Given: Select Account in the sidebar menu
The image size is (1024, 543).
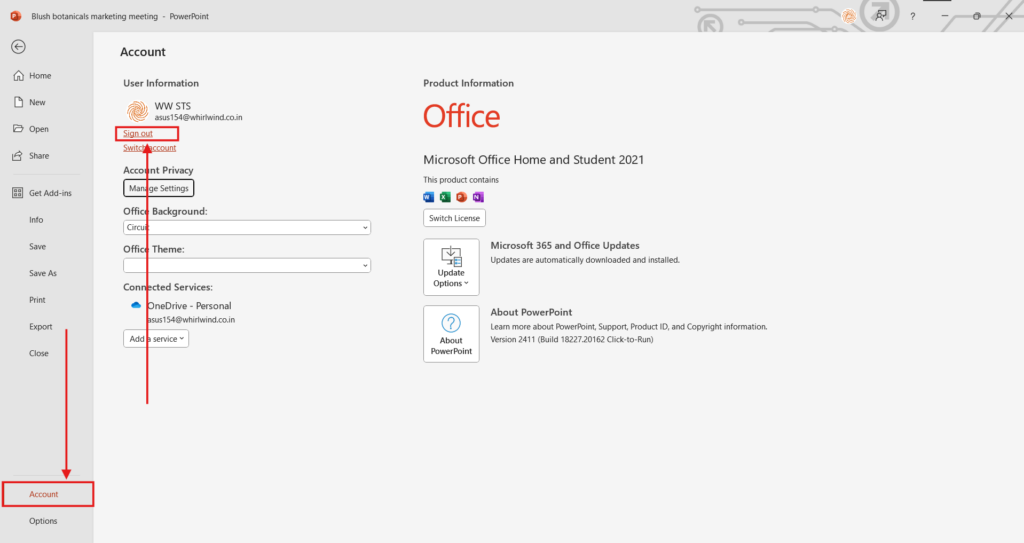Looking at the screenshot, I should (x=44, y=494).
